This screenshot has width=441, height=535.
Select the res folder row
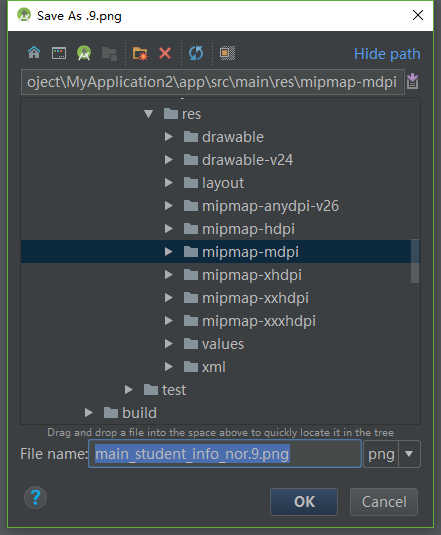pyautogui.click(x=182, y=114)
